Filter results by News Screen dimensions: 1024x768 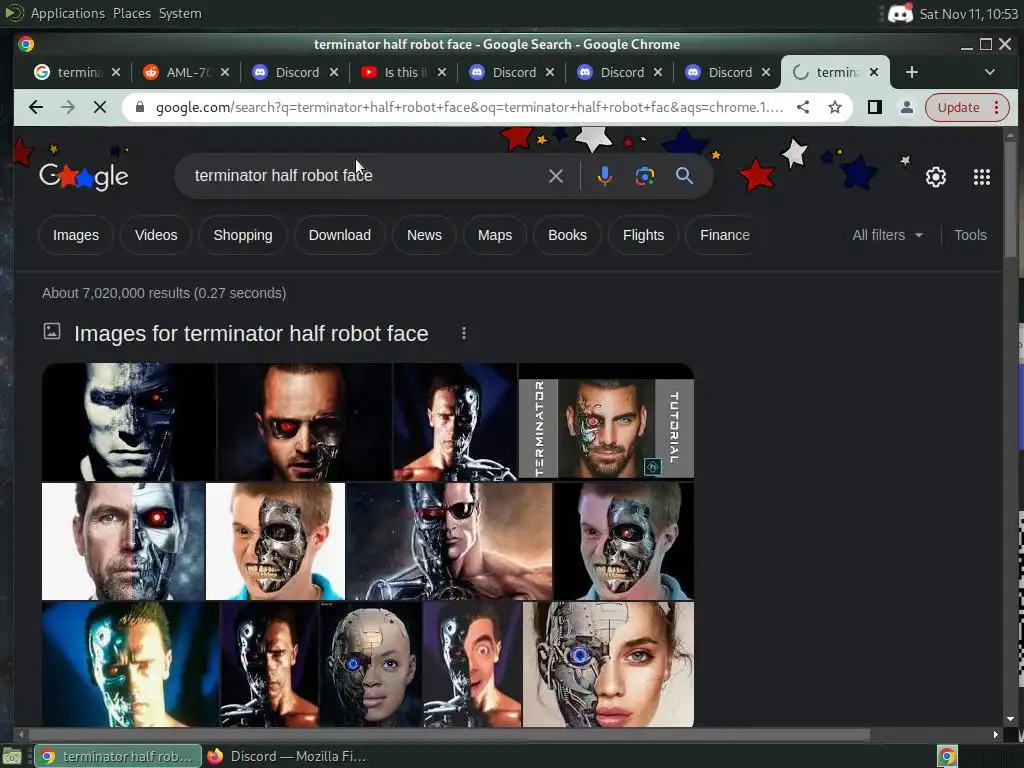coord(424,235)
